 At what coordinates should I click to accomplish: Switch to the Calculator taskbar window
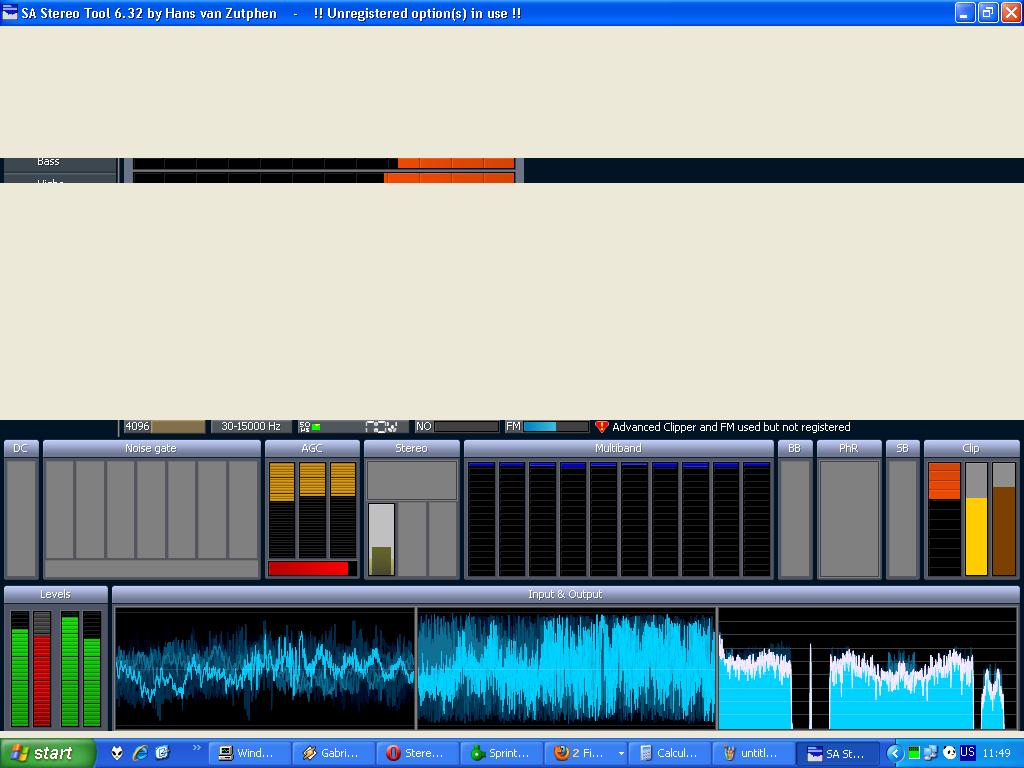tap(671, 753)
